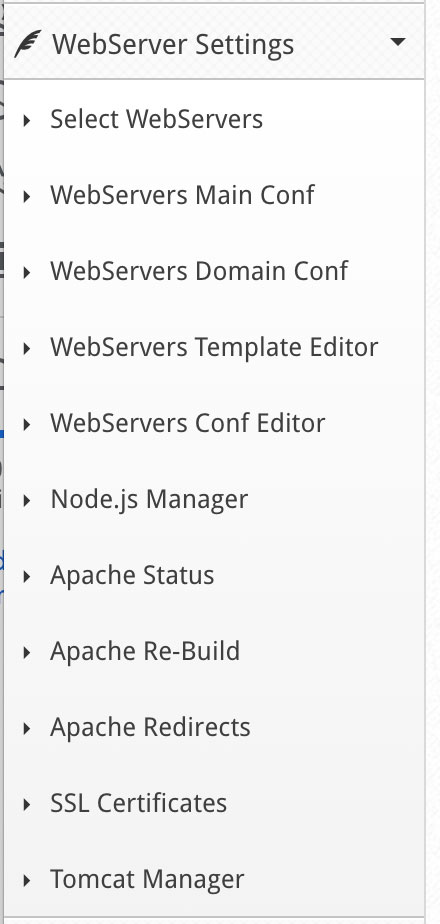Click arrow bullet next to Node.js Manager
Image resolution: width=440 pixels, height=924 pixels.
pyautogui.click(x=27, y=501)
